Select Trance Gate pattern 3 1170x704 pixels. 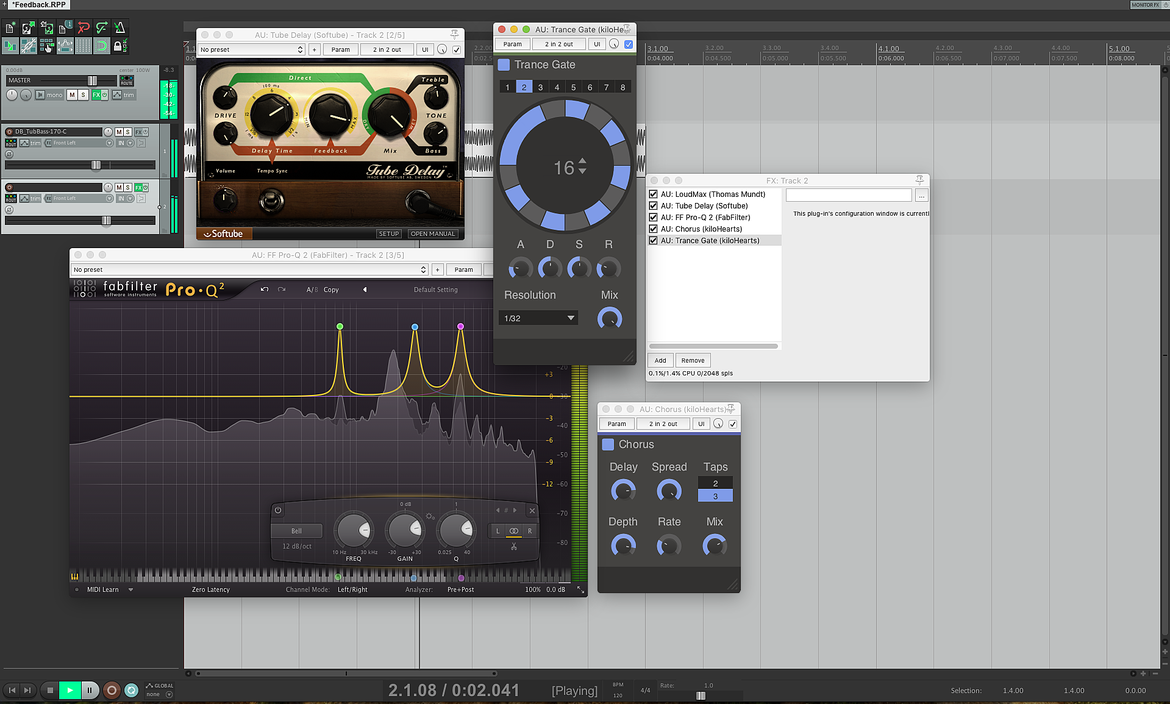click(x=540, y=87)
